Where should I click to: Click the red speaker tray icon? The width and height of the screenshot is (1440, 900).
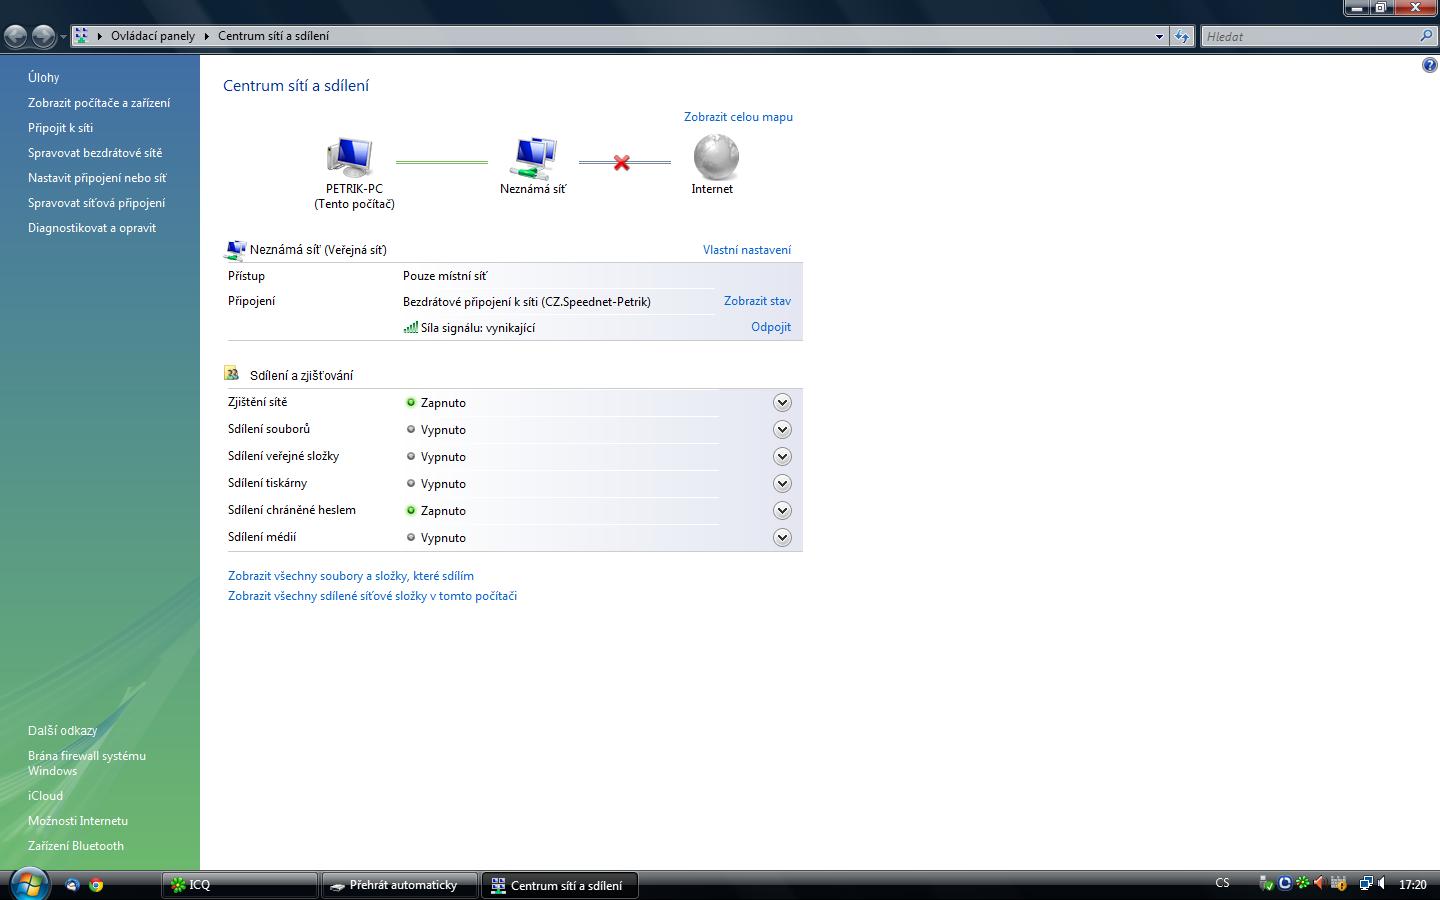click(1319, 884)
